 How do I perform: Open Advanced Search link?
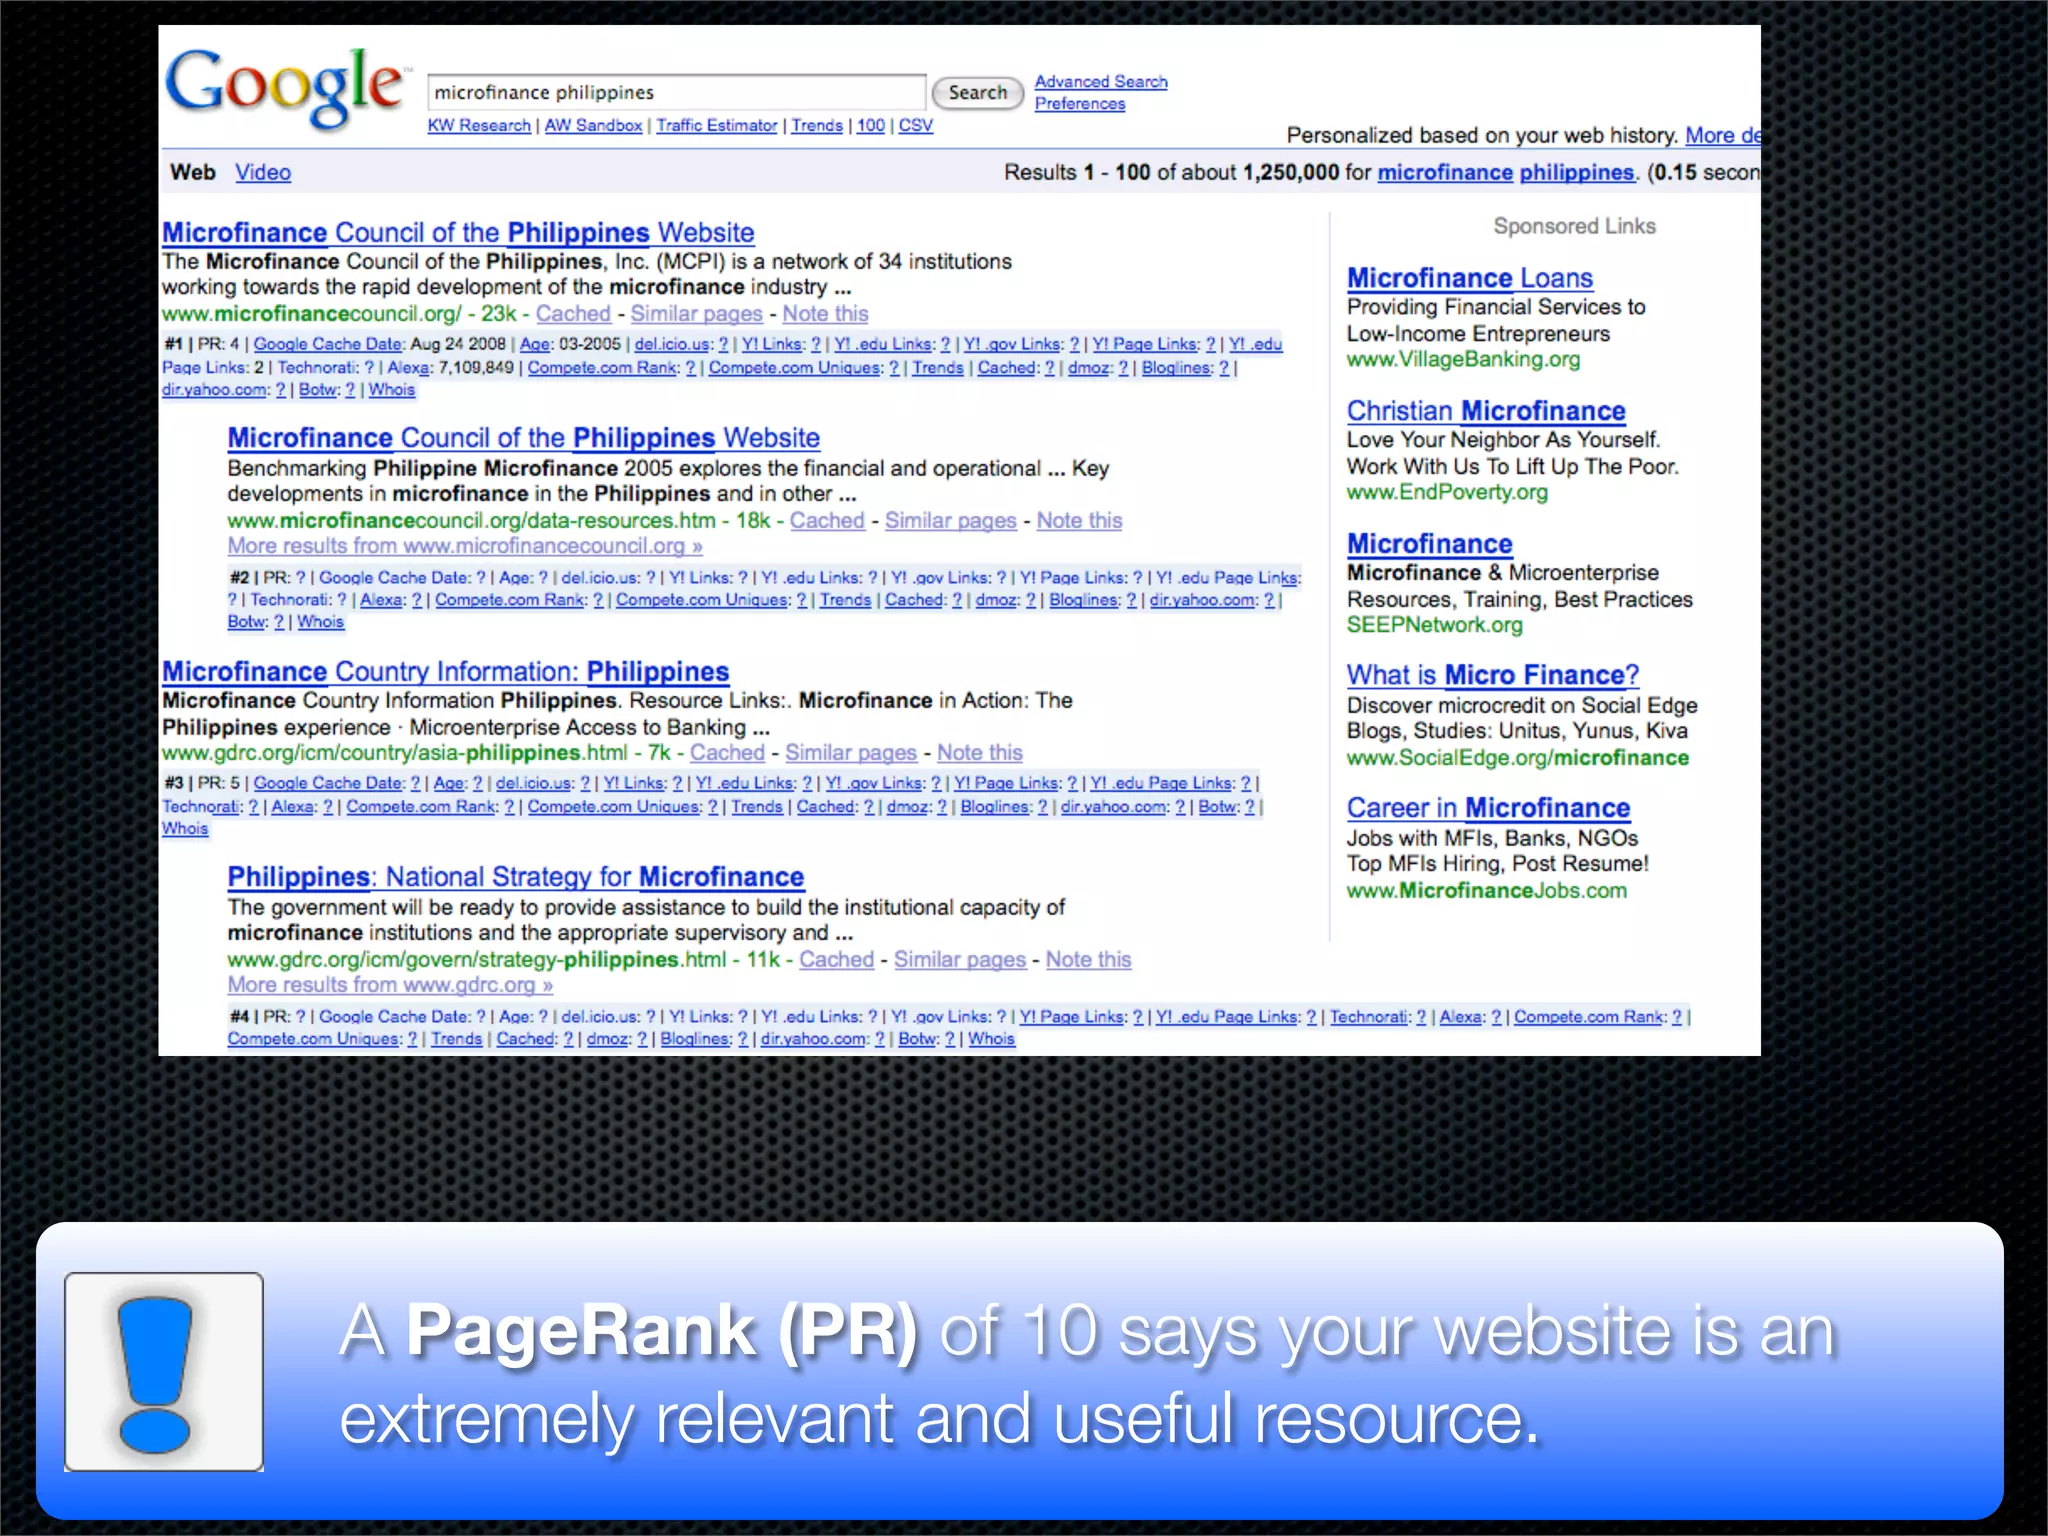click(x=1101, y=82)
